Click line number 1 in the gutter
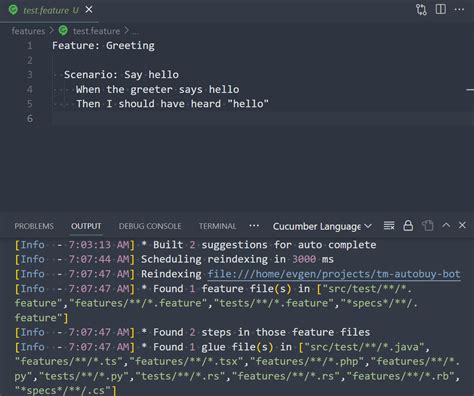The image size is (474, 396). pos(30,46)
